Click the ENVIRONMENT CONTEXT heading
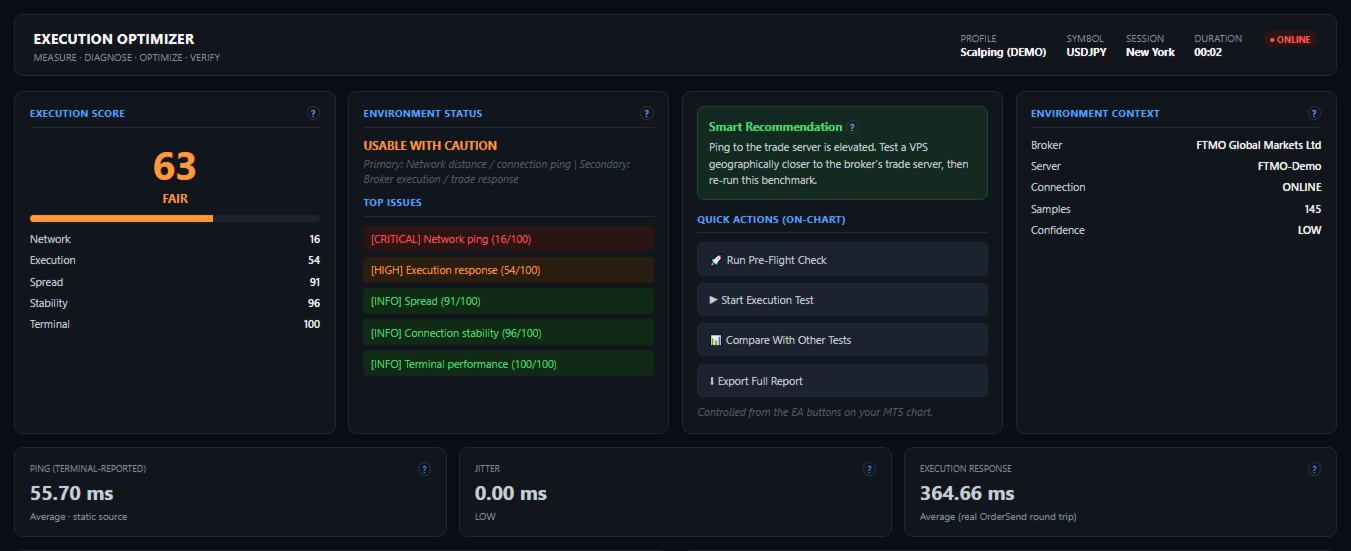 coord(1095,114)
